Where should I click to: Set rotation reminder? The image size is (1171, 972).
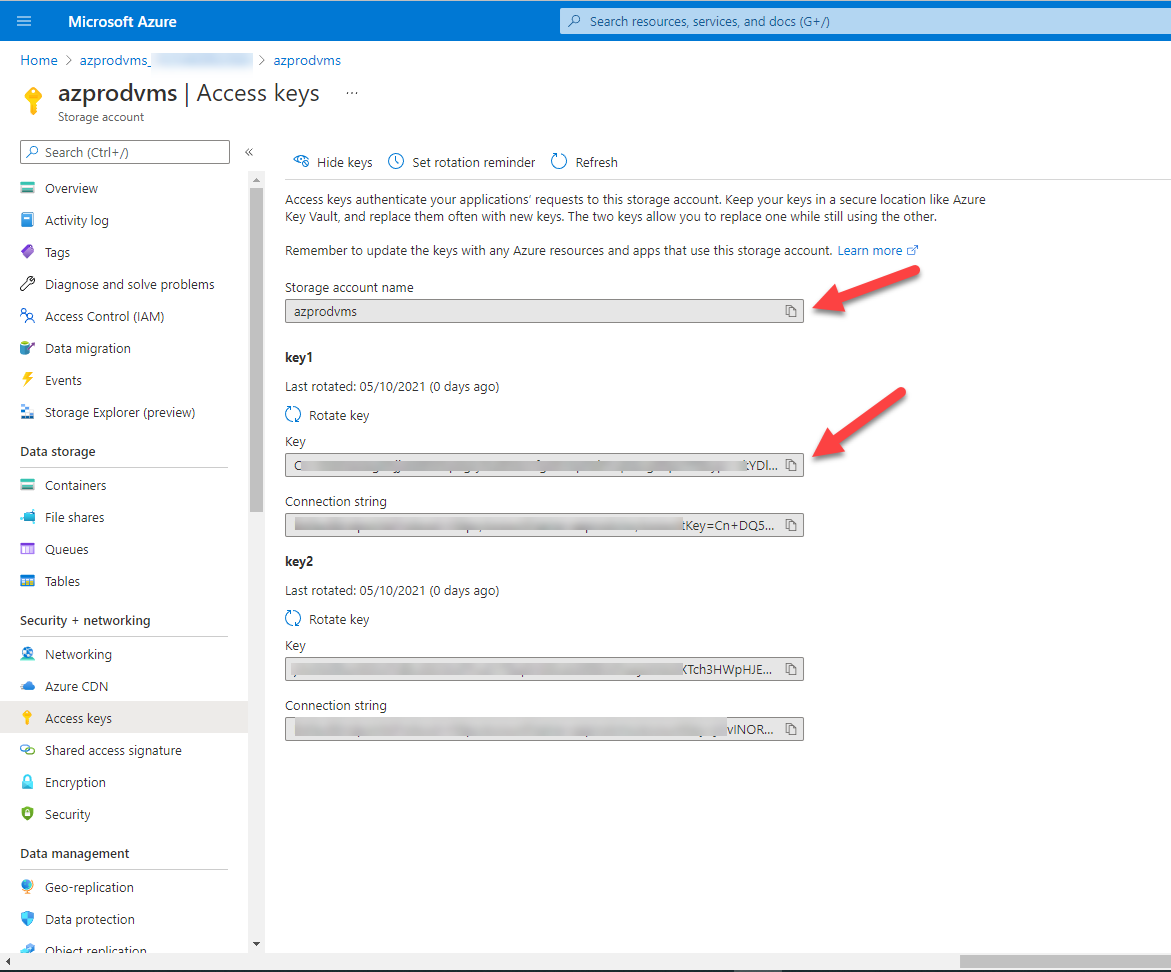462,162
